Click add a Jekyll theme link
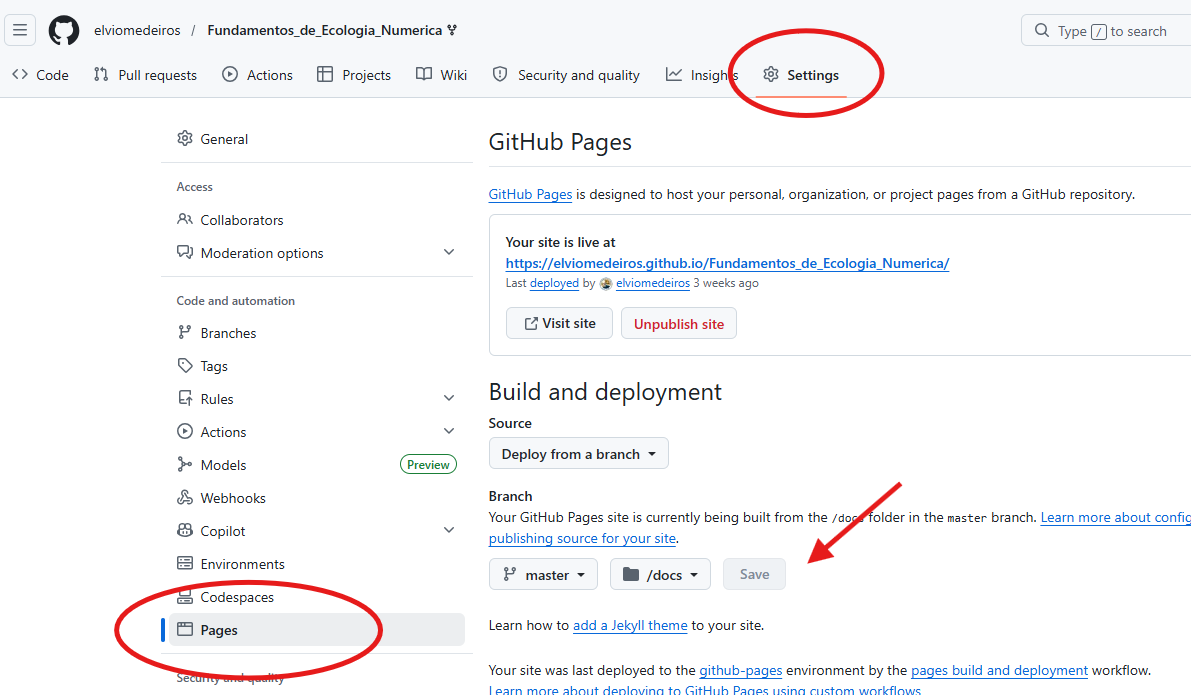Screen dimensions: 1191x695 click(x=630, y=625)
